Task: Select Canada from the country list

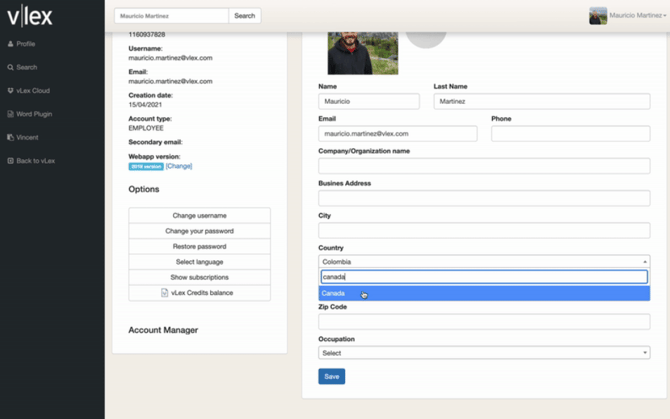Action: tap(484, 293)
